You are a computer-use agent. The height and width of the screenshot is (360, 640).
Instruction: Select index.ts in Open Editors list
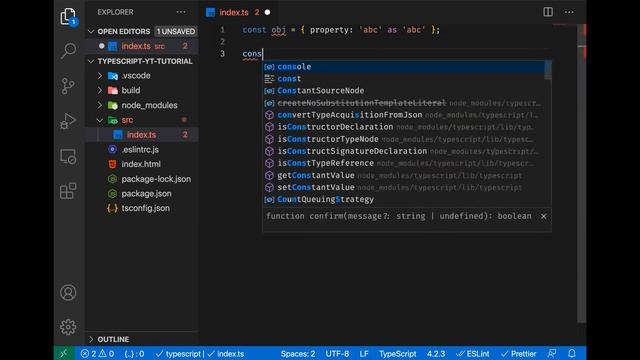[141, 46]
